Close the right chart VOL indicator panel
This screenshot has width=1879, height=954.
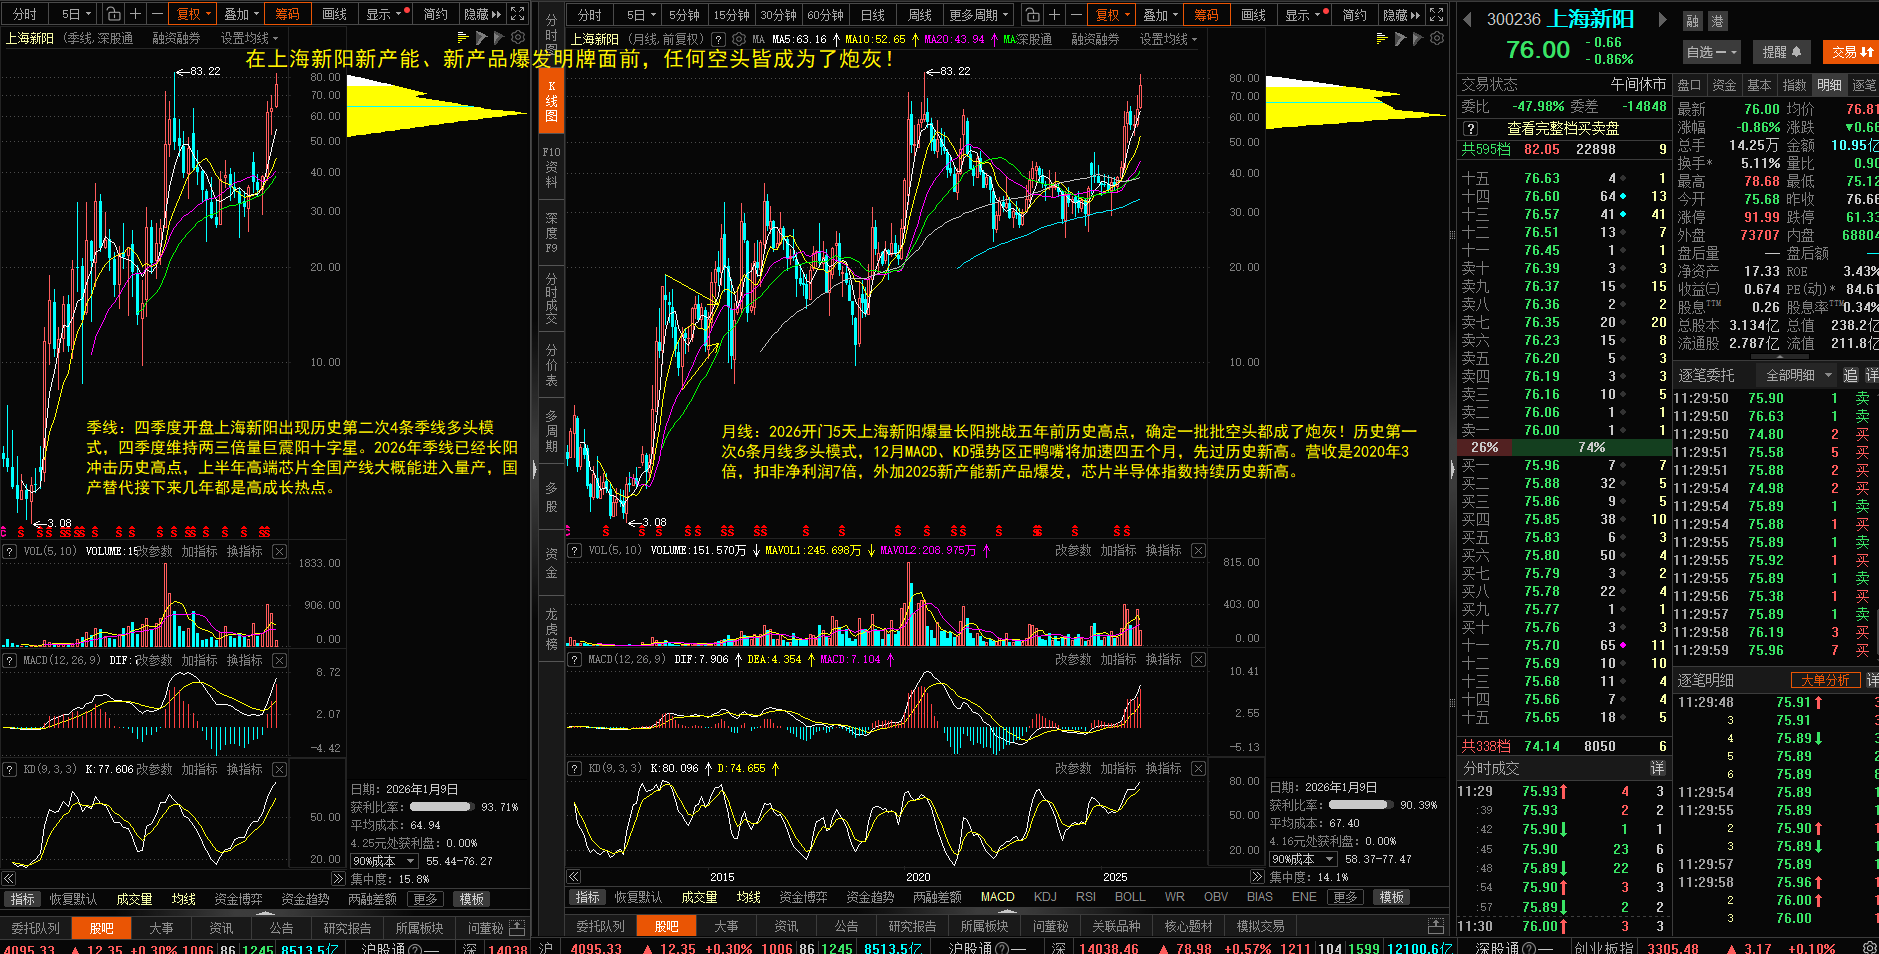[x=1198, y=550]
